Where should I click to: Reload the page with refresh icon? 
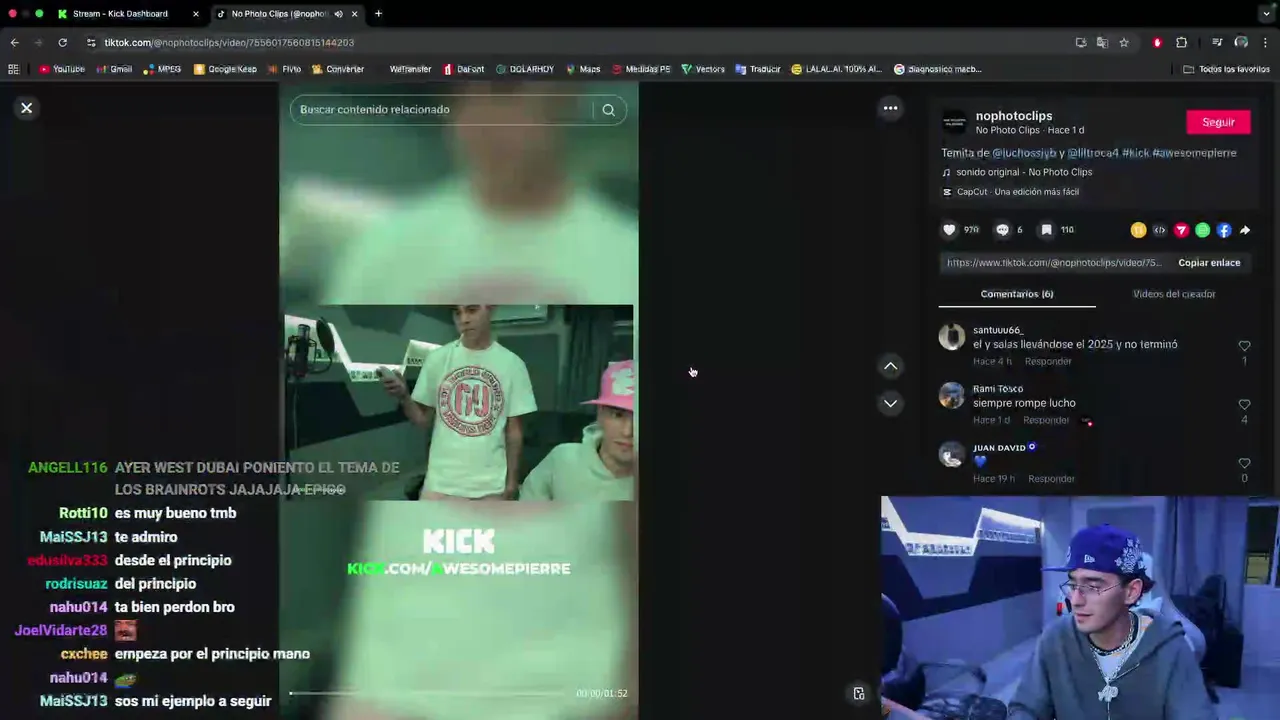click(62, 43)
